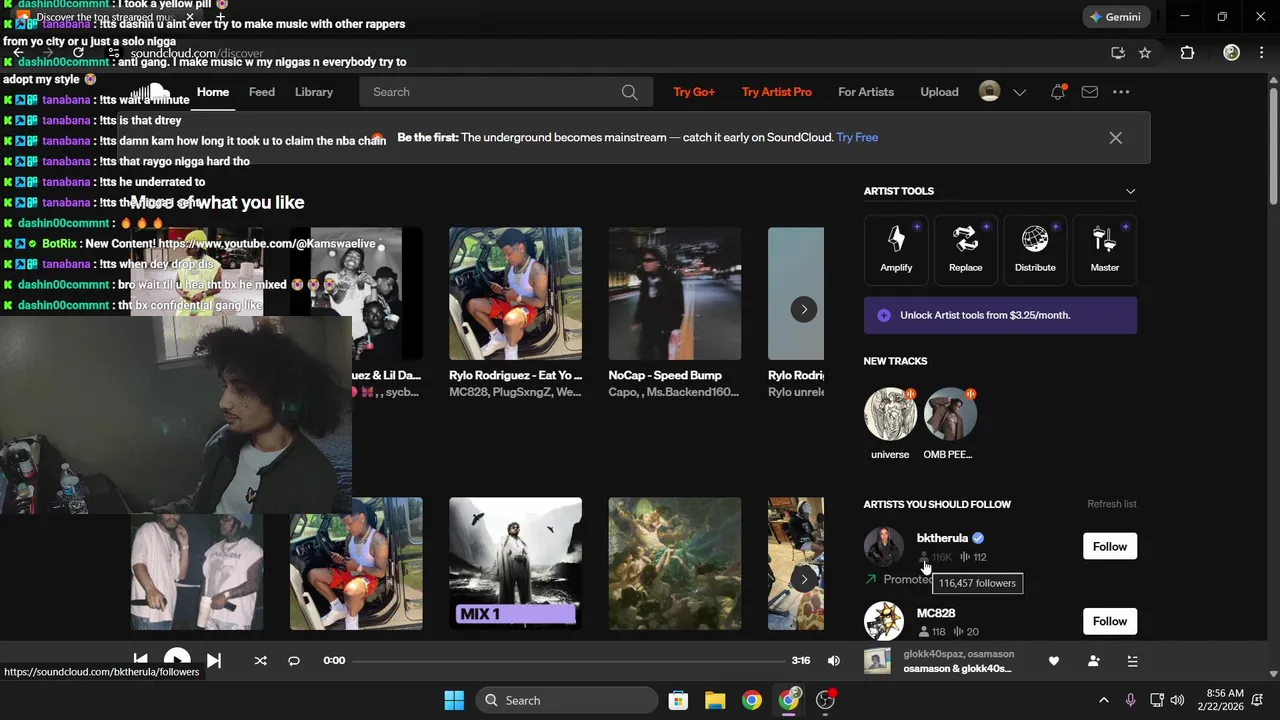Open the Distribute artist tool
The width and height of the screenshot is (1280, 720).
[x=1035, y=248]
